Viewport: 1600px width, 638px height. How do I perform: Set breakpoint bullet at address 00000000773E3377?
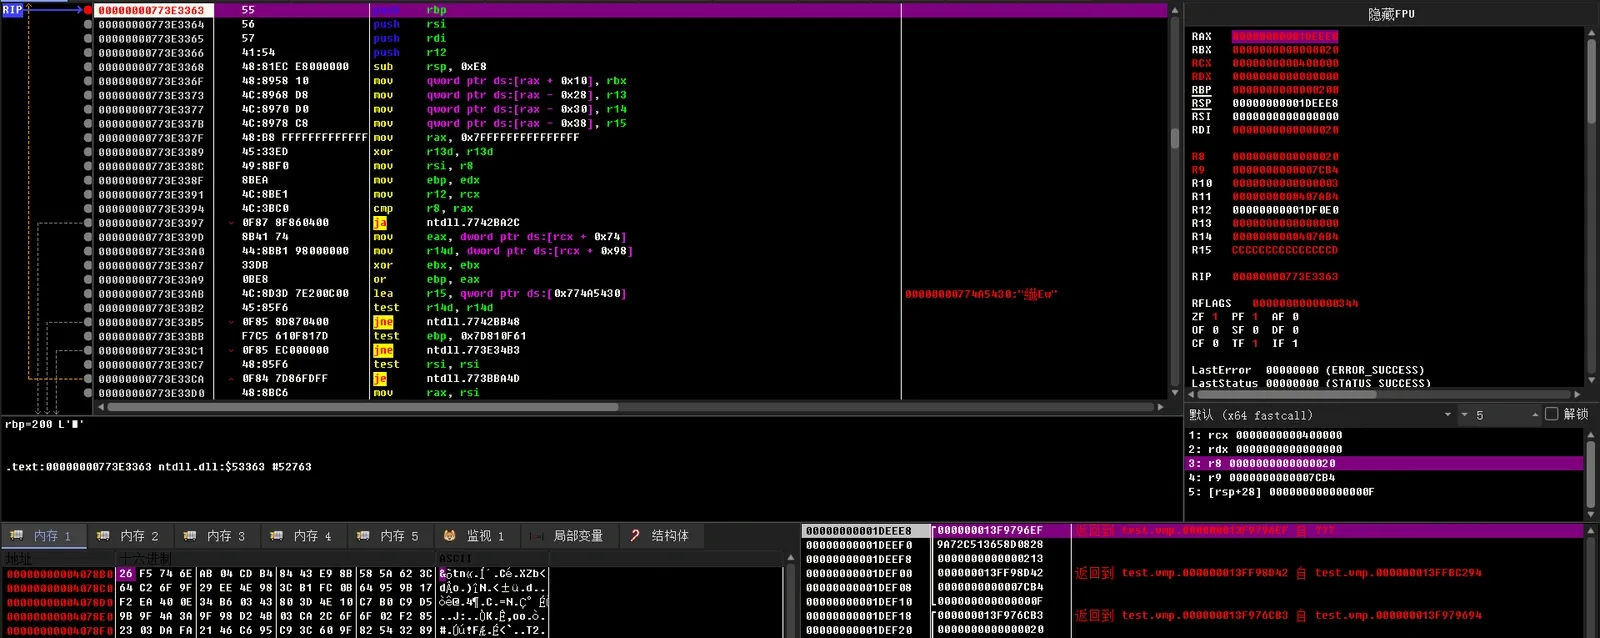(x=88, y=109)
